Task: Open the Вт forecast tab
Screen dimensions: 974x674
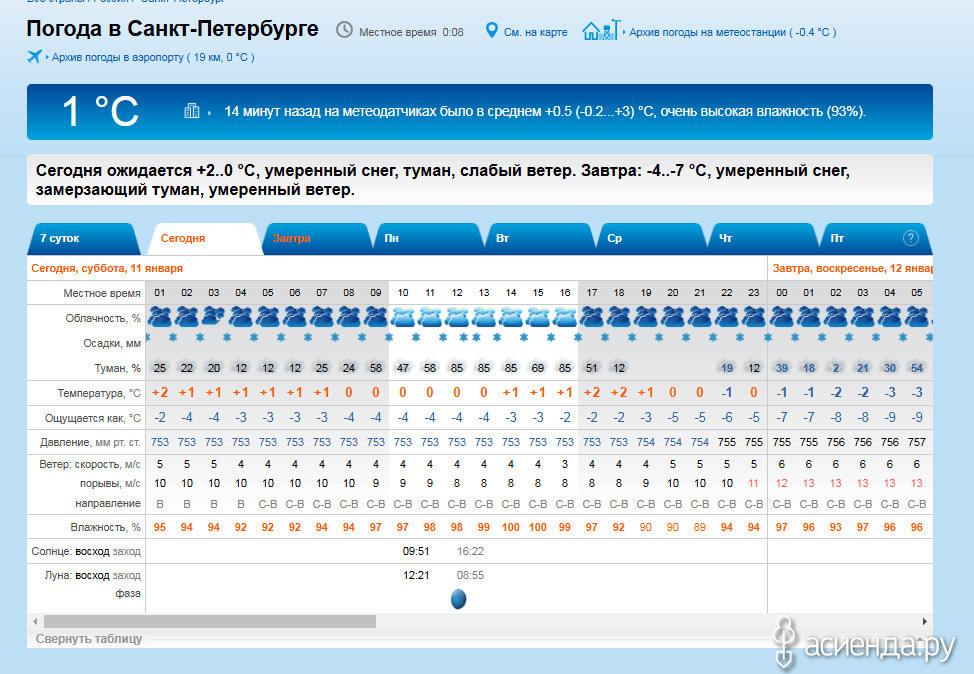Action: [x=538, y=239]
